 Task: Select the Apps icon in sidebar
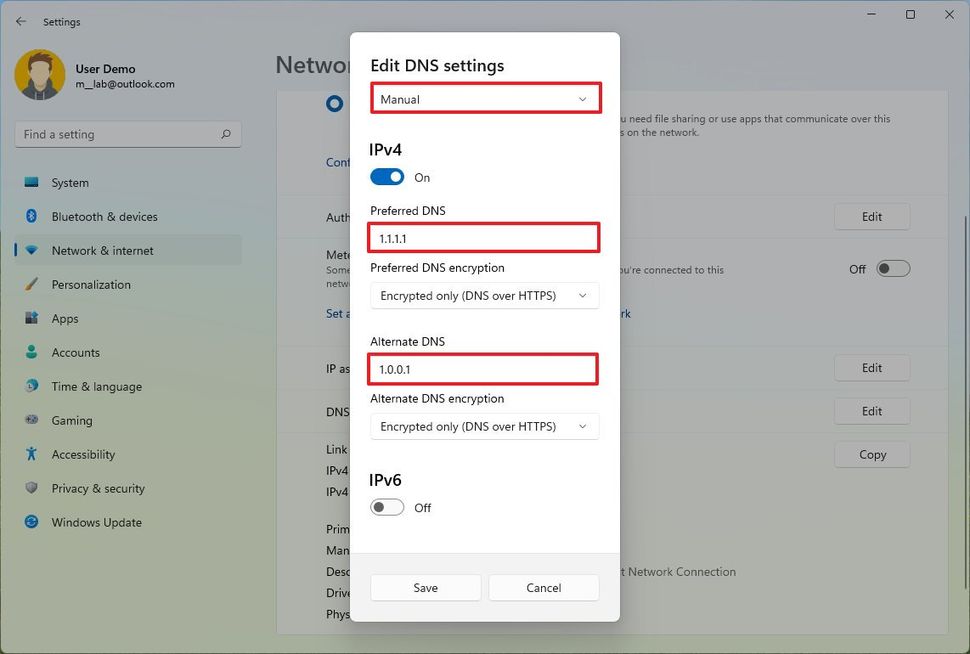(31, 318)
